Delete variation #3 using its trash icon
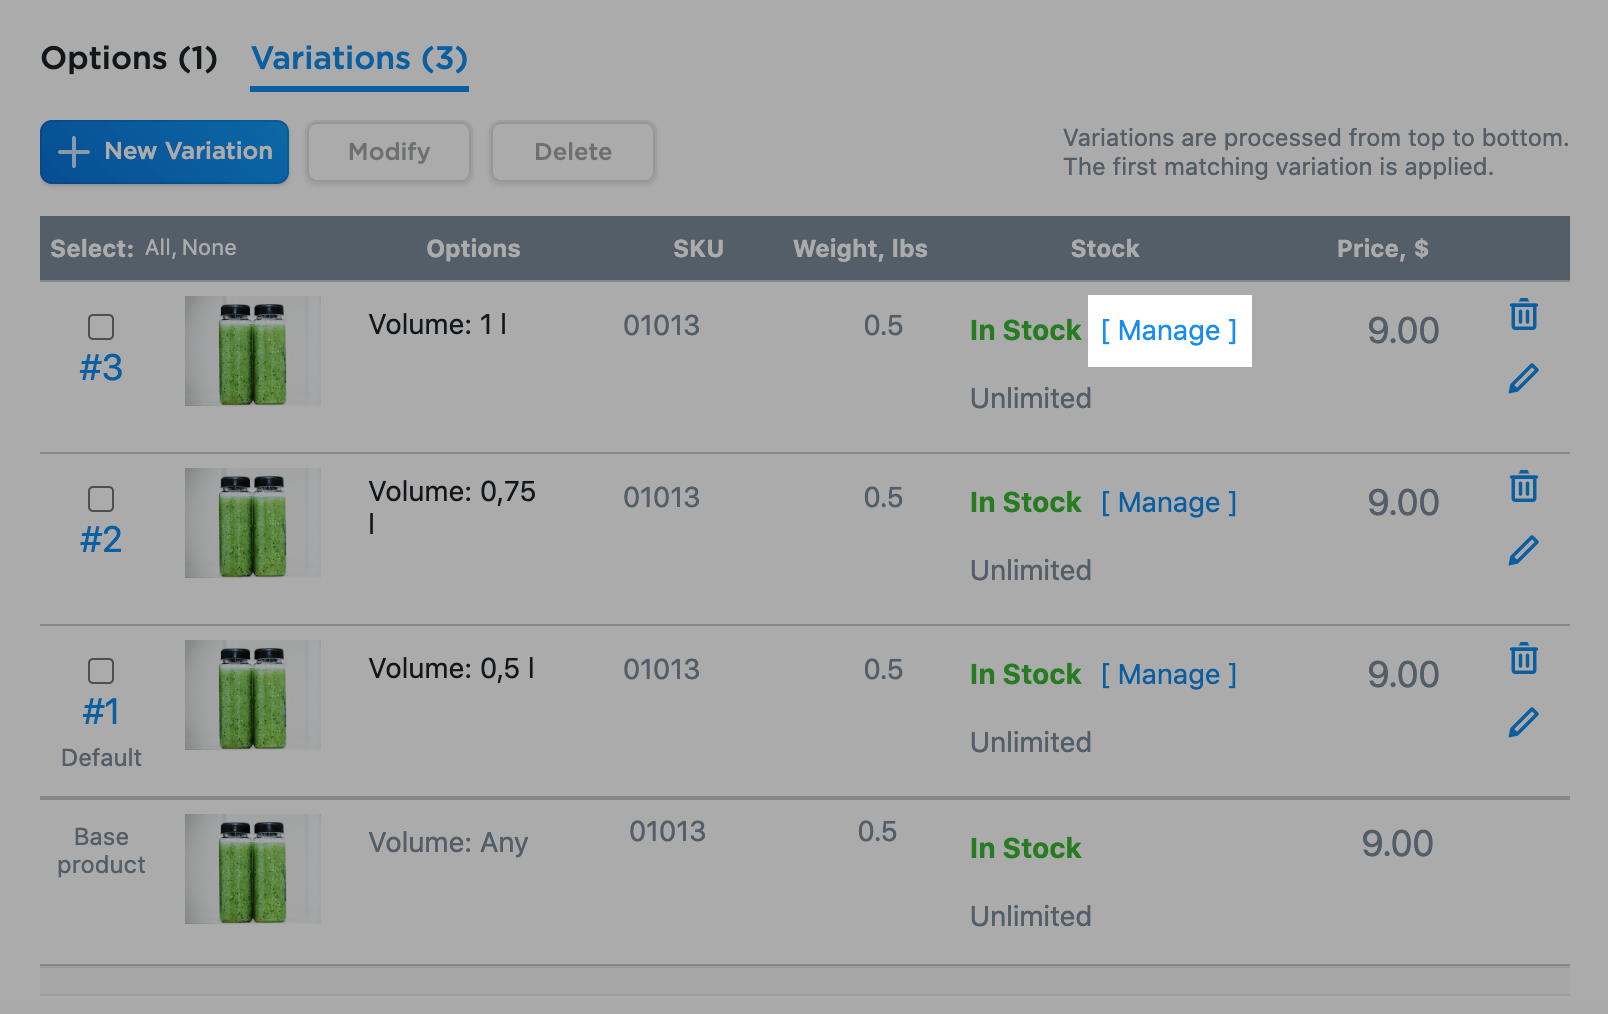Image resolution: width=1608 pixels, height=1014 pixels. 1523,315
